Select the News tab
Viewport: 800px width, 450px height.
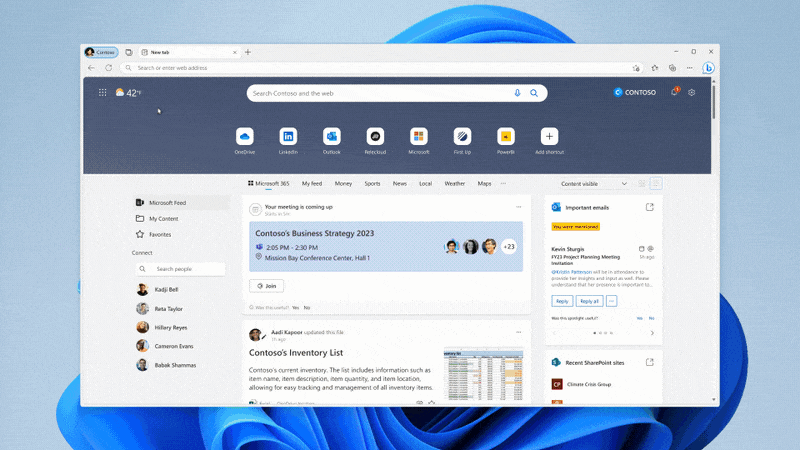click(x=399, y=184)
